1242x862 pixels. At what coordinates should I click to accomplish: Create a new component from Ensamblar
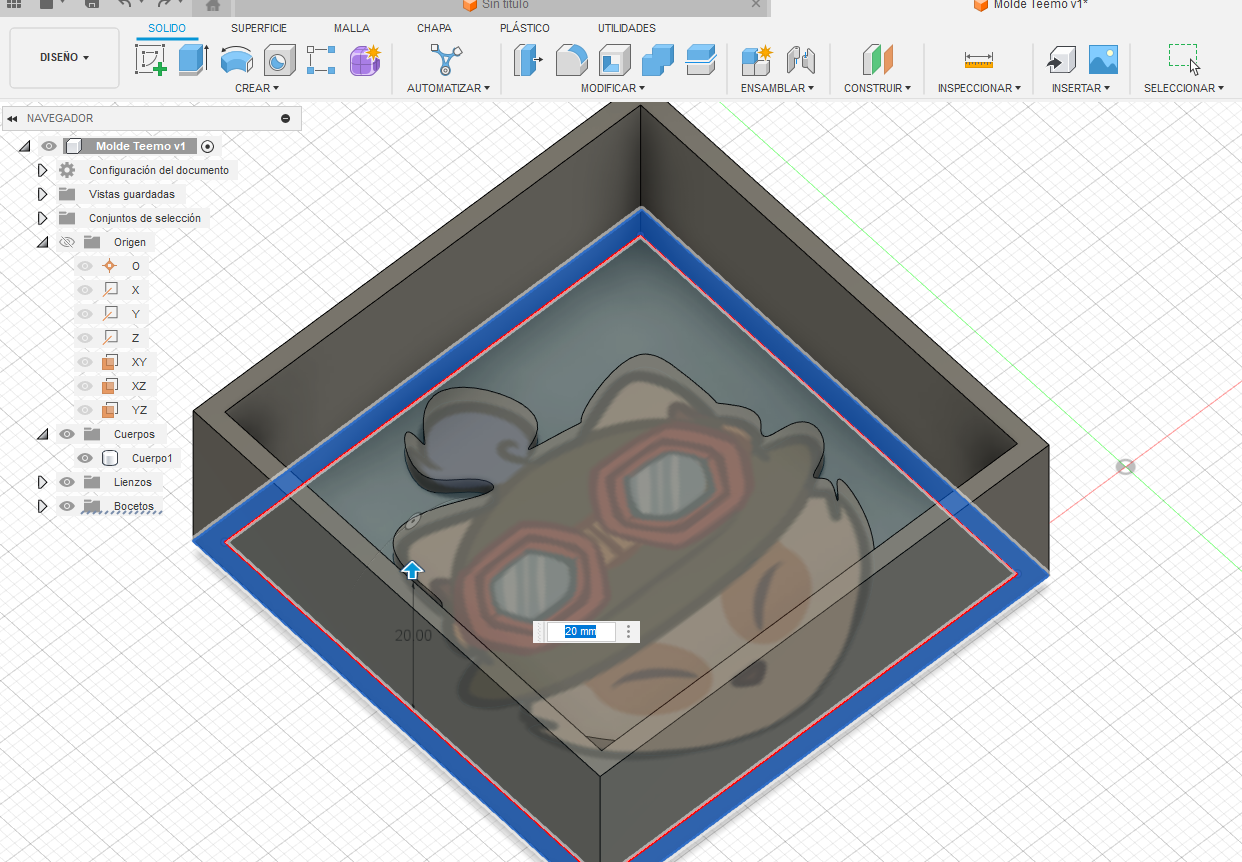[x=755, y=62]
